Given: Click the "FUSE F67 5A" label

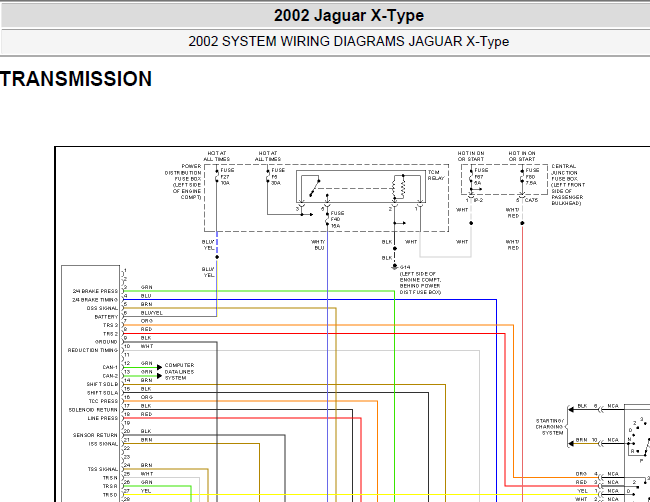Looking at the screenshot, I should coord(481,177).
